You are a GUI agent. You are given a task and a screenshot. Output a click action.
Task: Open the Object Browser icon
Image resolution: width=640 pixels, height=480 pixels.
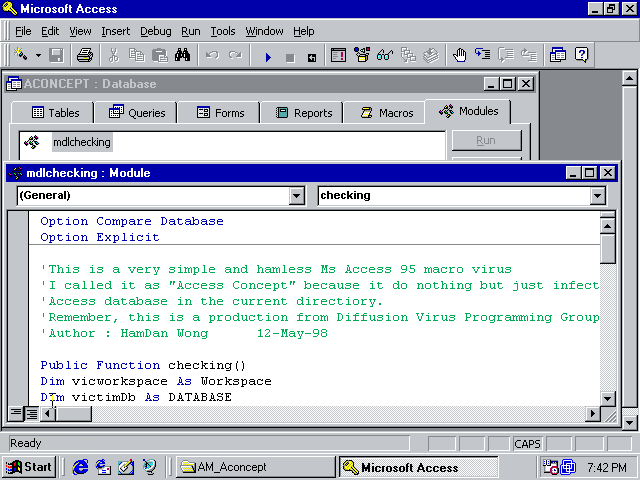pyautogui.click(x=362, y=55)
